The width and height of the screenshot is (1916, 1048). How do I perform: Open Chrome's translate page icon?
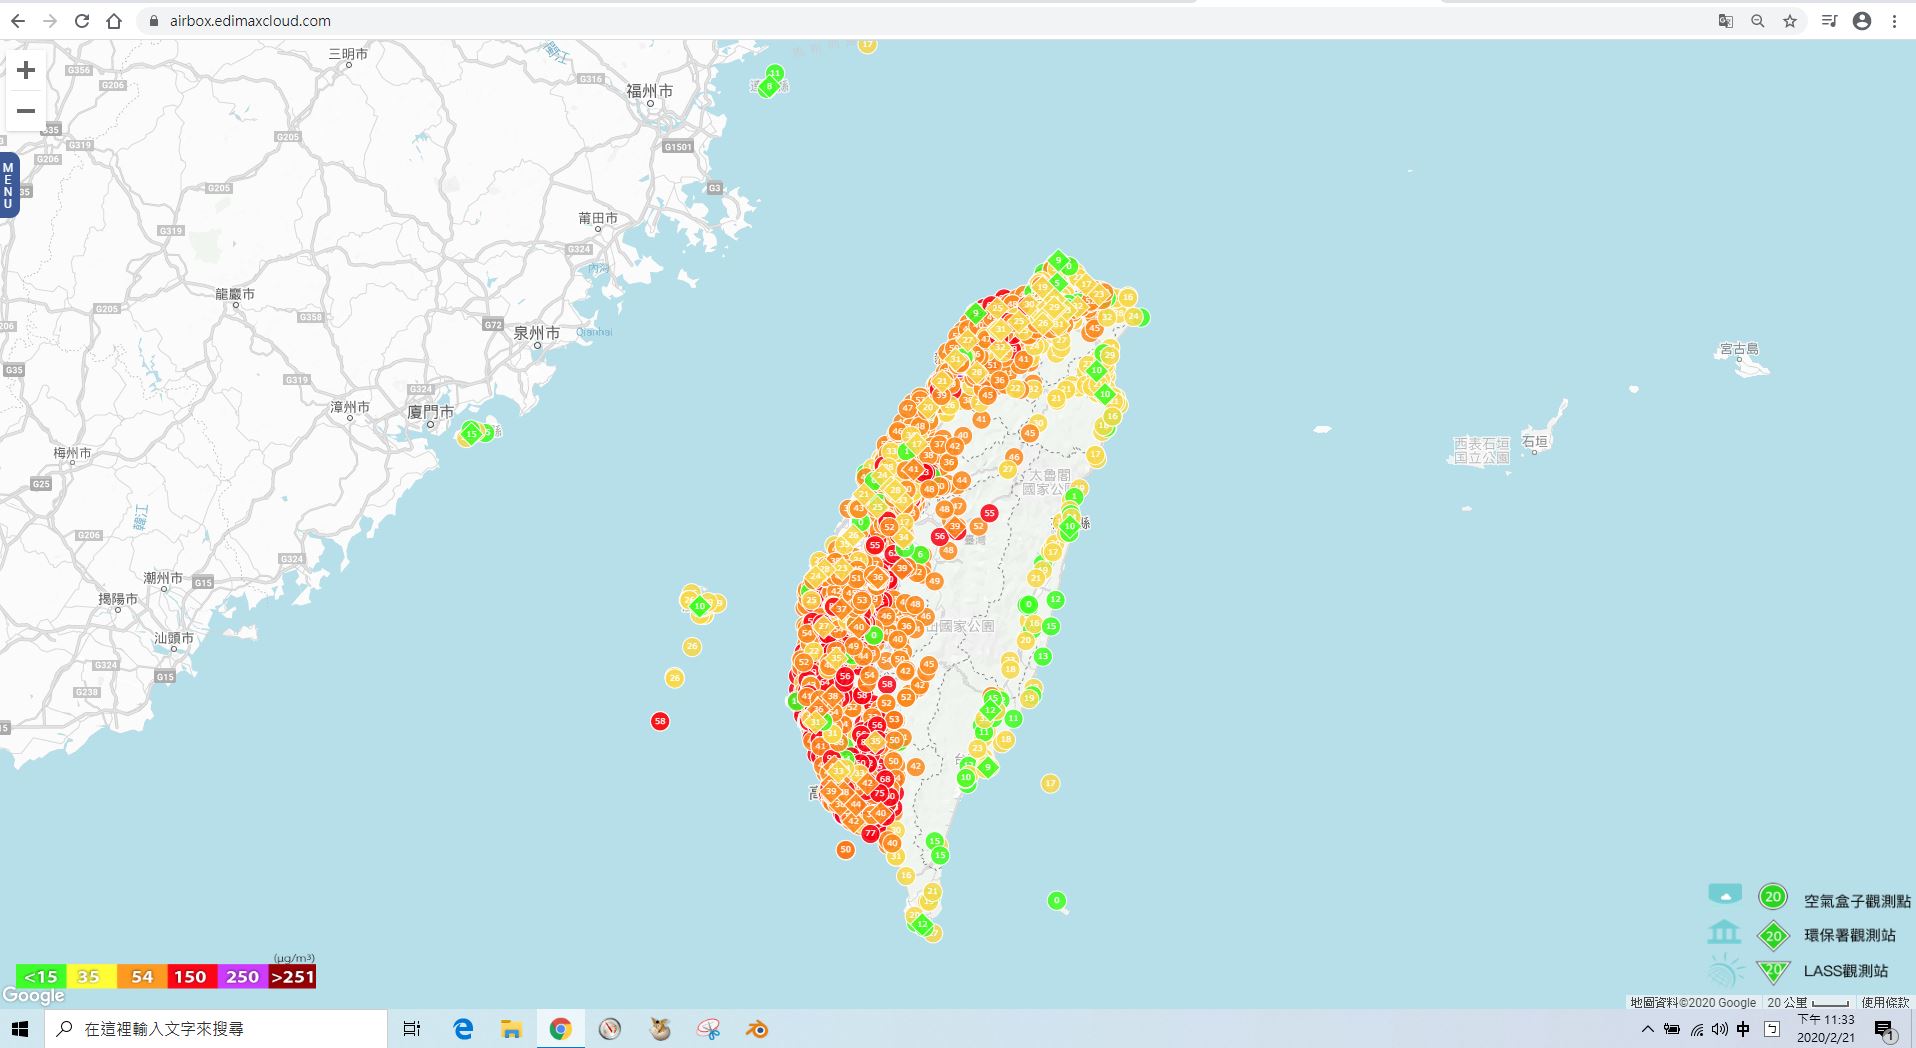click(x=1725, y=21)
